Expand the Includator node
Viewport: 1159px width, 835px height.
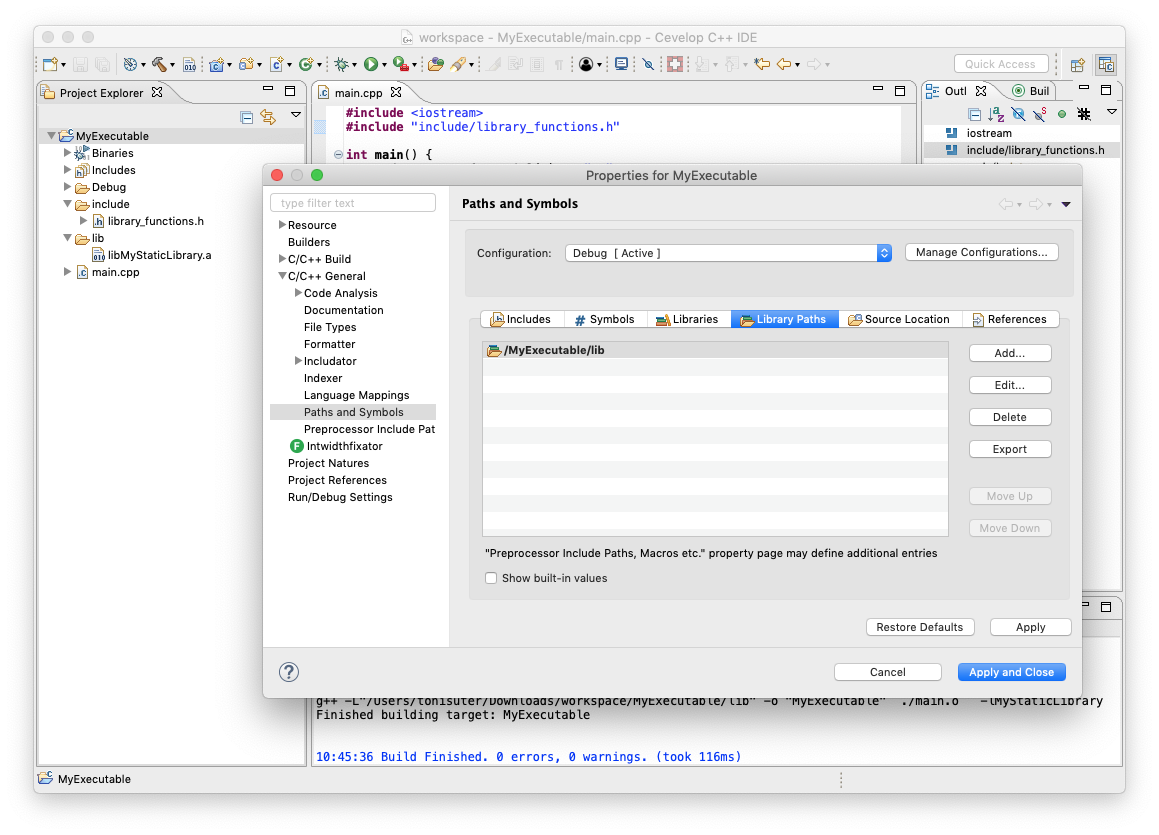pos(298,361)
